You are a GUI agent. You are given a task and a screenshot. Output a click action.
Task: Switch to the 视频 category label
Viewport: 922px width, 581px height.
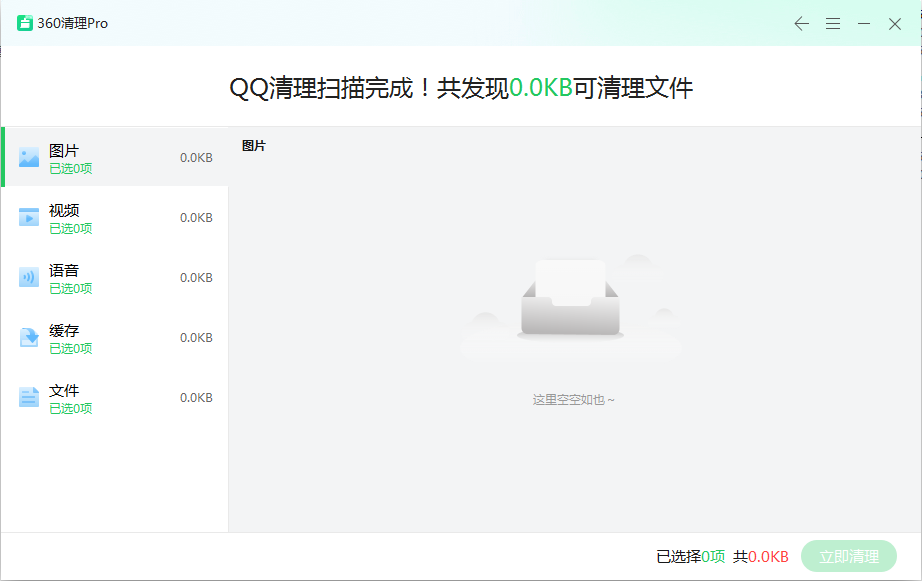point(64,210)
